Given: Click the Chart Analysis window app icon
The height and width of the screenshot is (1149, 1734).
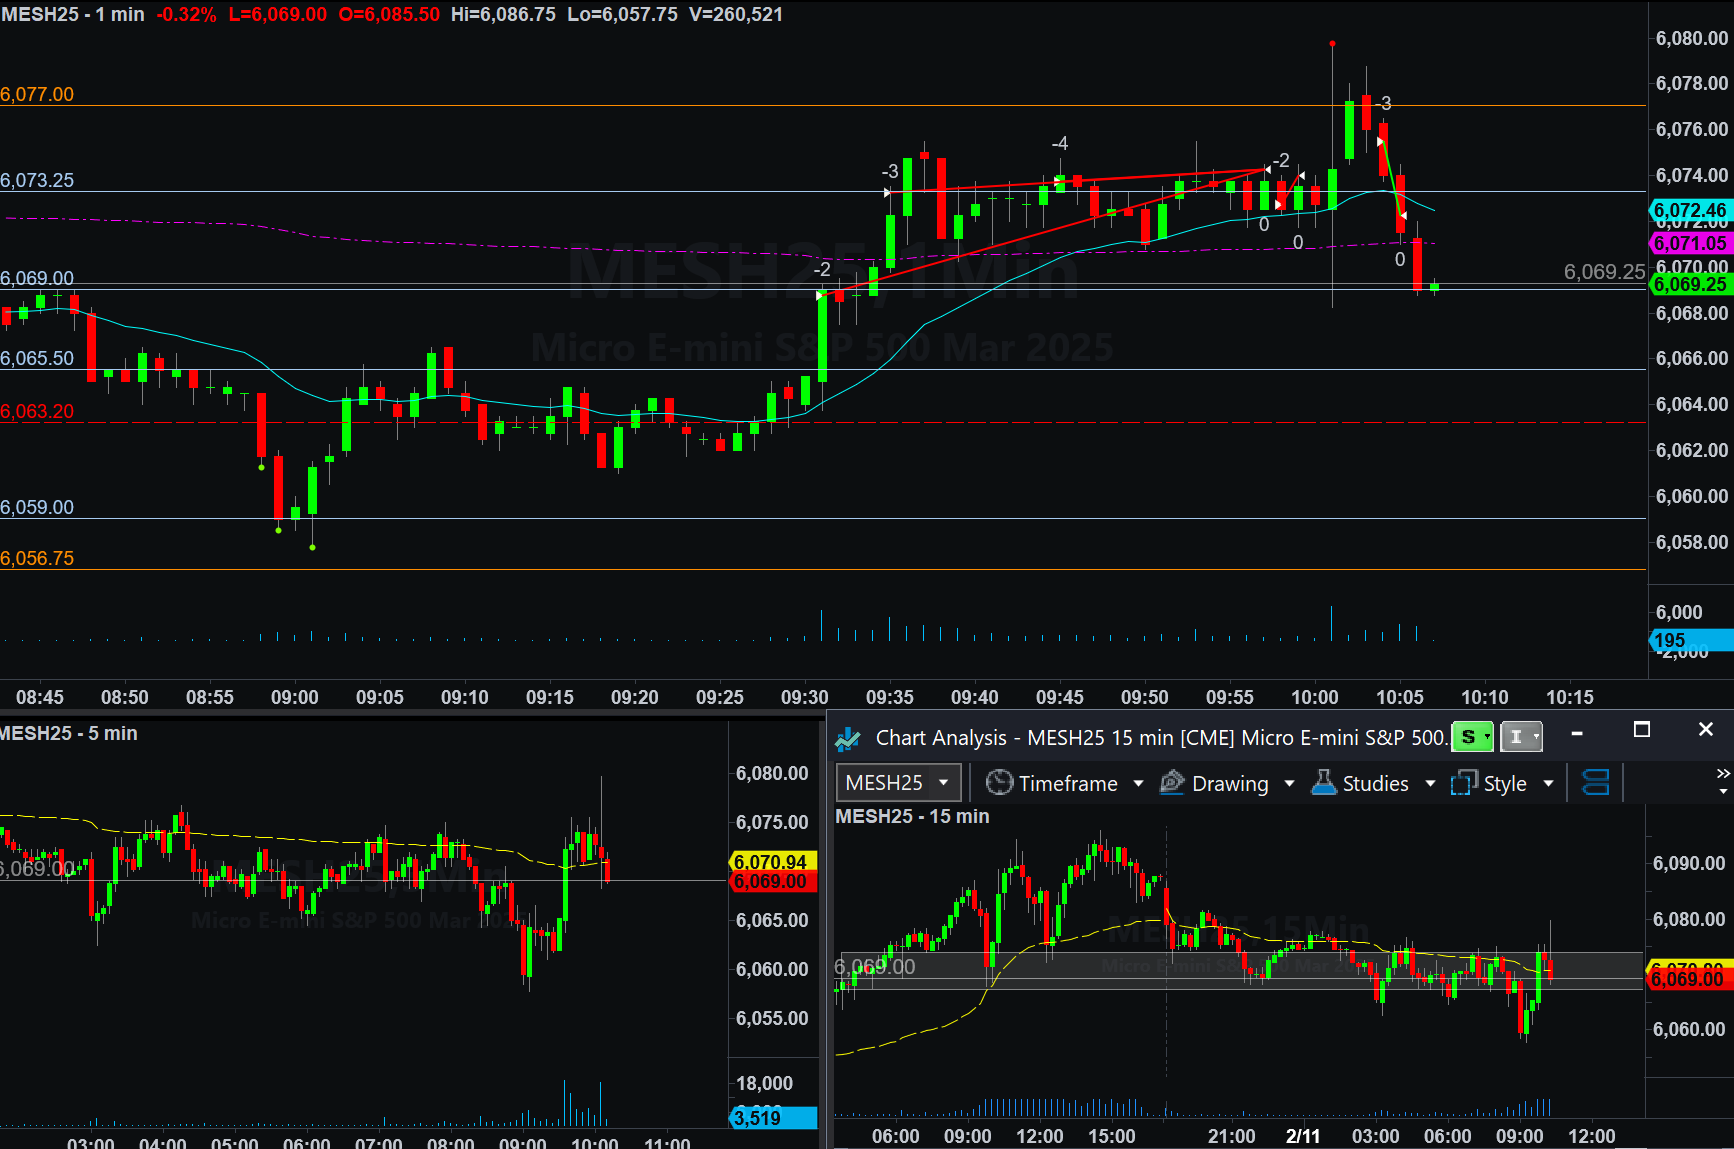Looking at the screenshot, I should coord(848,739).
